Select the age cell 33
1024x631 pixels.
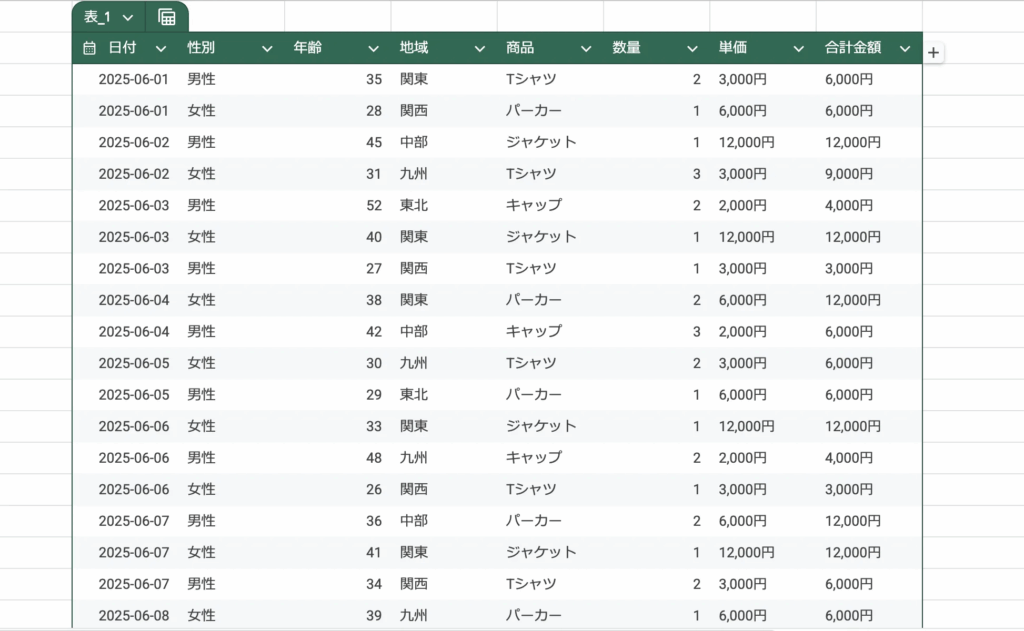pos(374,426)
